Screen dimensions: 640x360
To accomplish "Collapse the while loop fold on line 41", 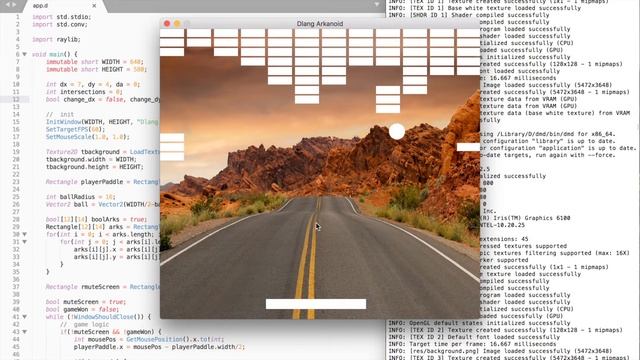I will point(24,317).
